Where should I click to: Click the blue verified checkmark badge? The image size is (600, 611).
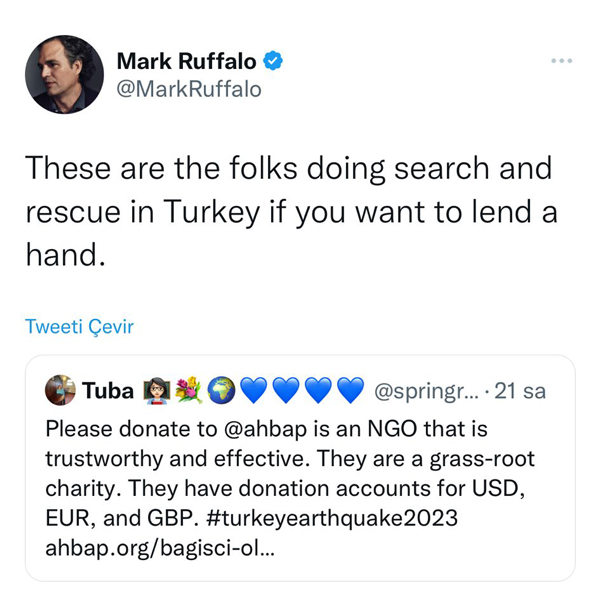tap(273, 61)
